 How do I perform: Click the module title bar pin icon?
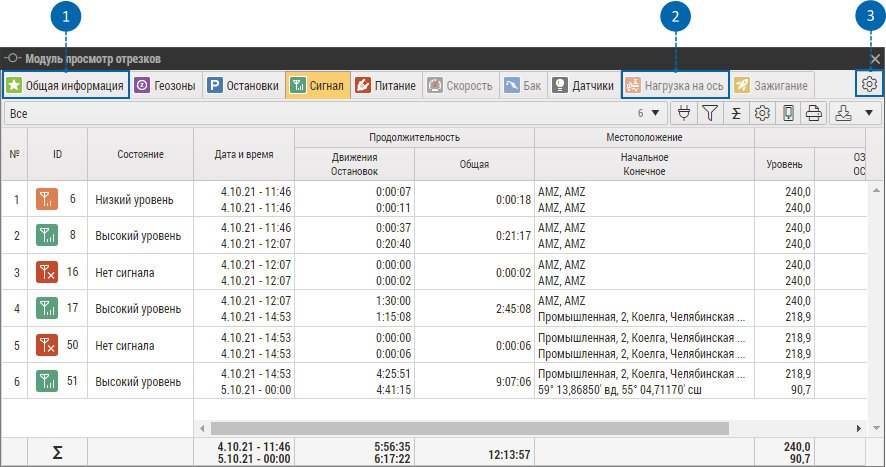[12, 58]
